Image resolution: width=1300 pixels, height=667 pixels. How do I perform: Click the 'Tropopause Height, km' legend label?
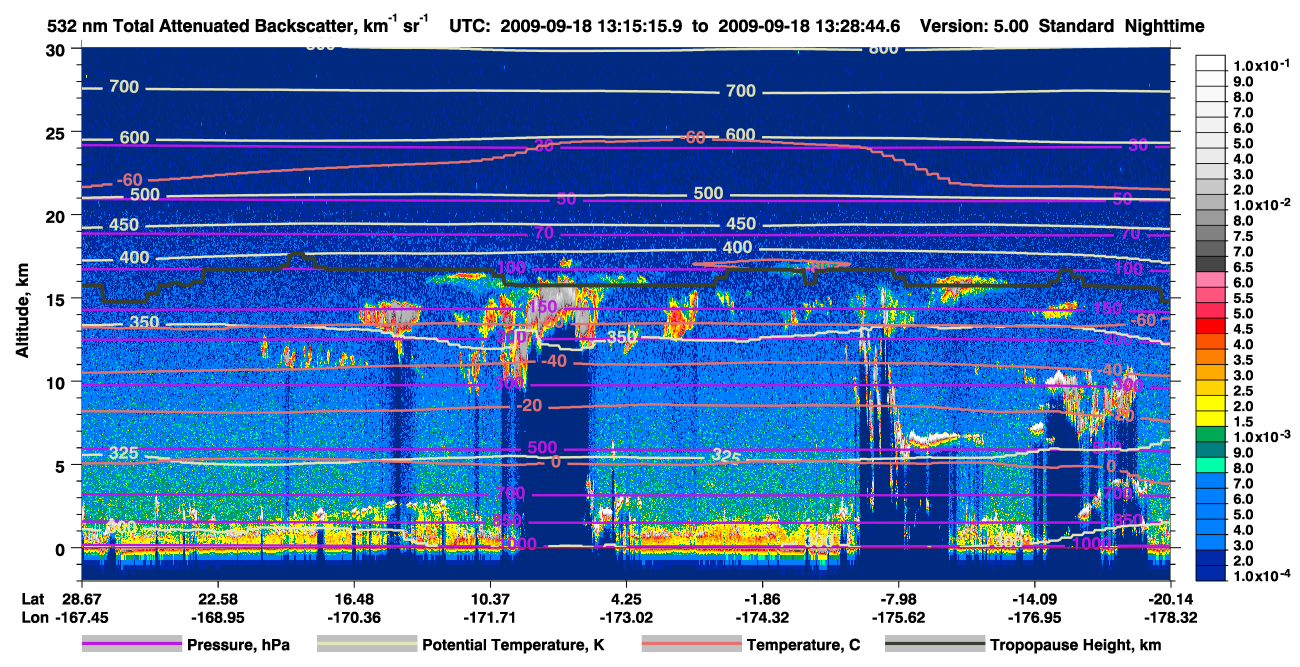(1076, 645)
